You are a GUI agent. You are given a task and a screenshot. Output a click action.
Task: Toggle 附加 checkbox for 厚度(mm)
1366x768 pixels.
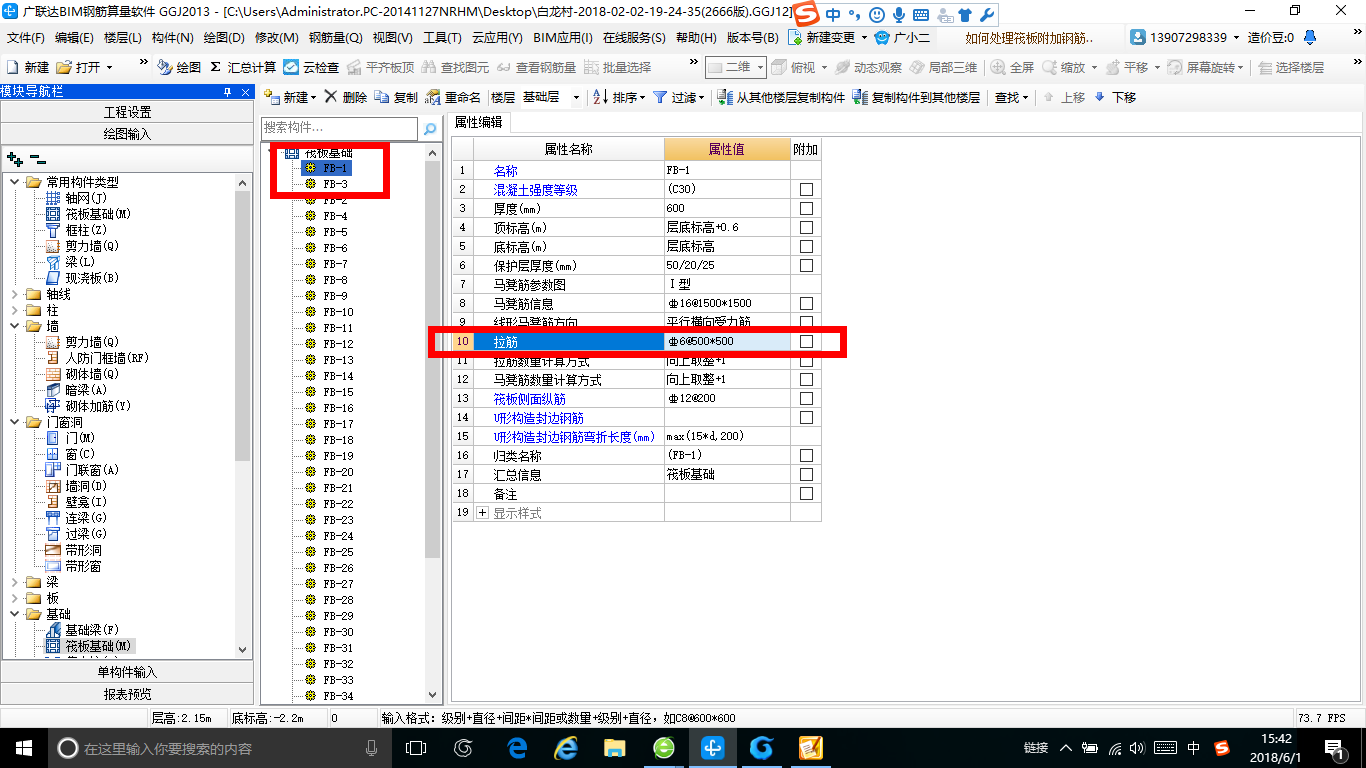(x=806, y=208)
